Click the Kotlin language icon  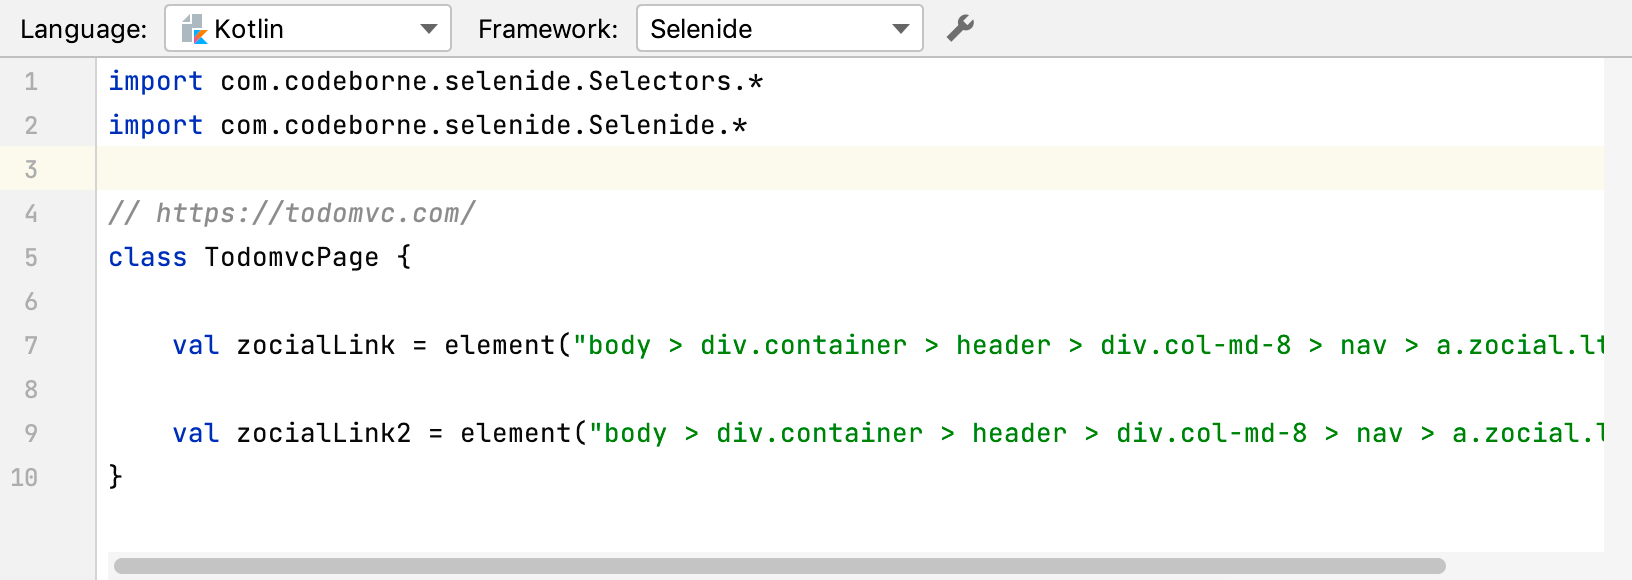tap(194, 29)
